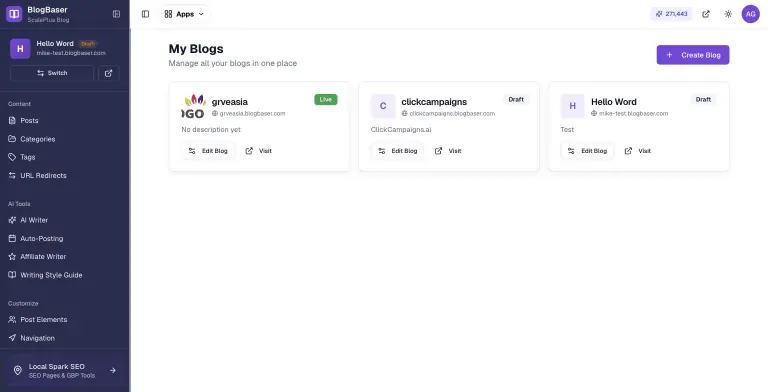Click the clickcampaigns C avatar
768x392 pixels.
(x=383, y=106)
